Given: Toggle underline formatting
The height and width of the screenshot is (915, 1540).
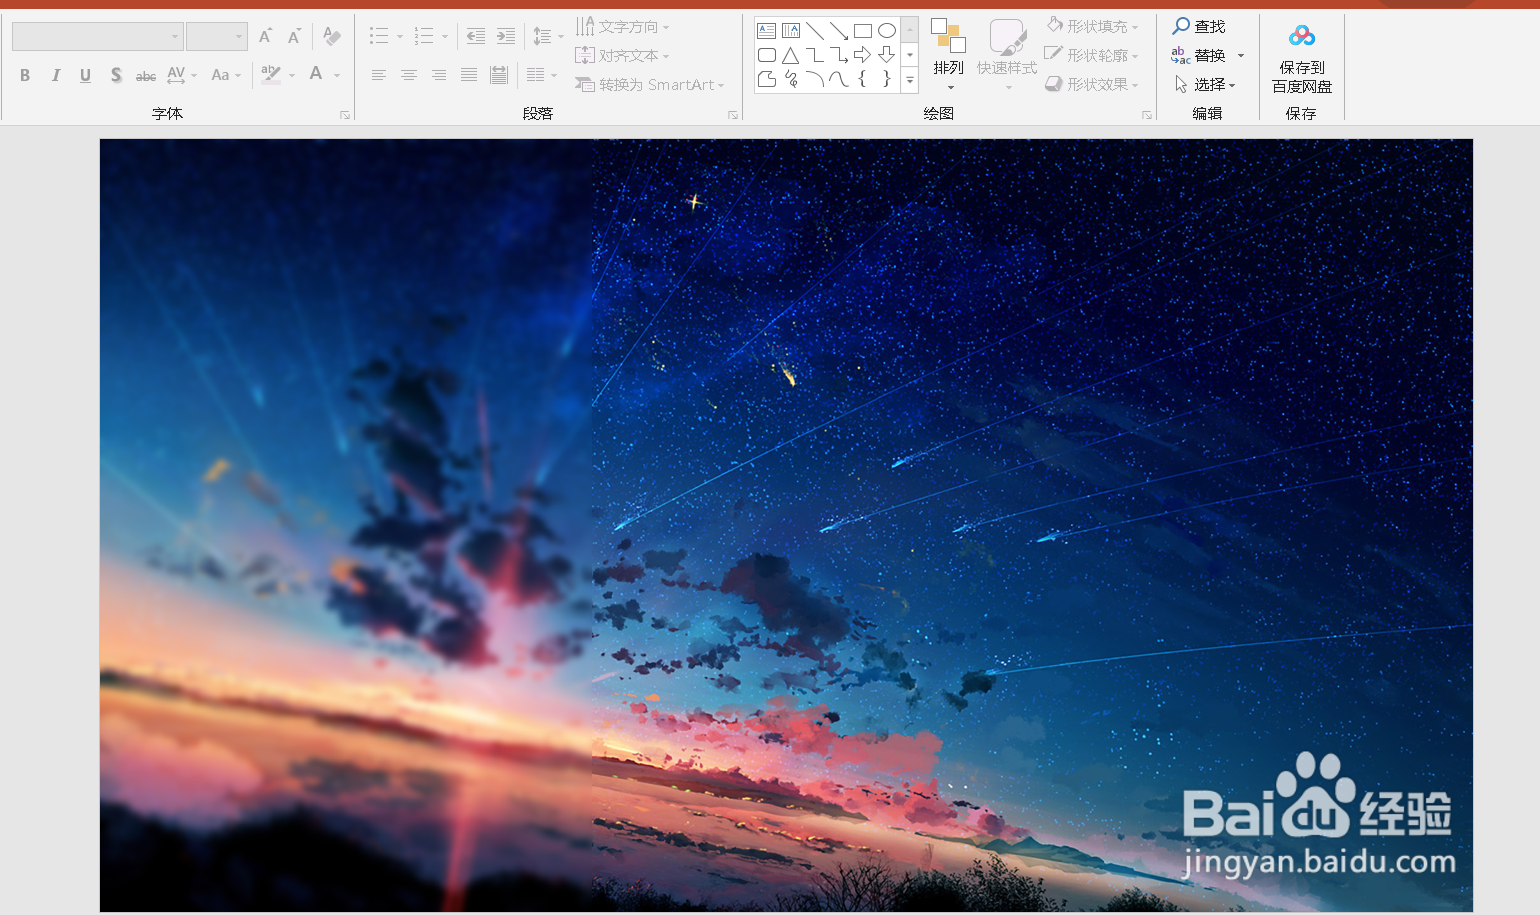Looking at the screenshot, I should 85,75.
